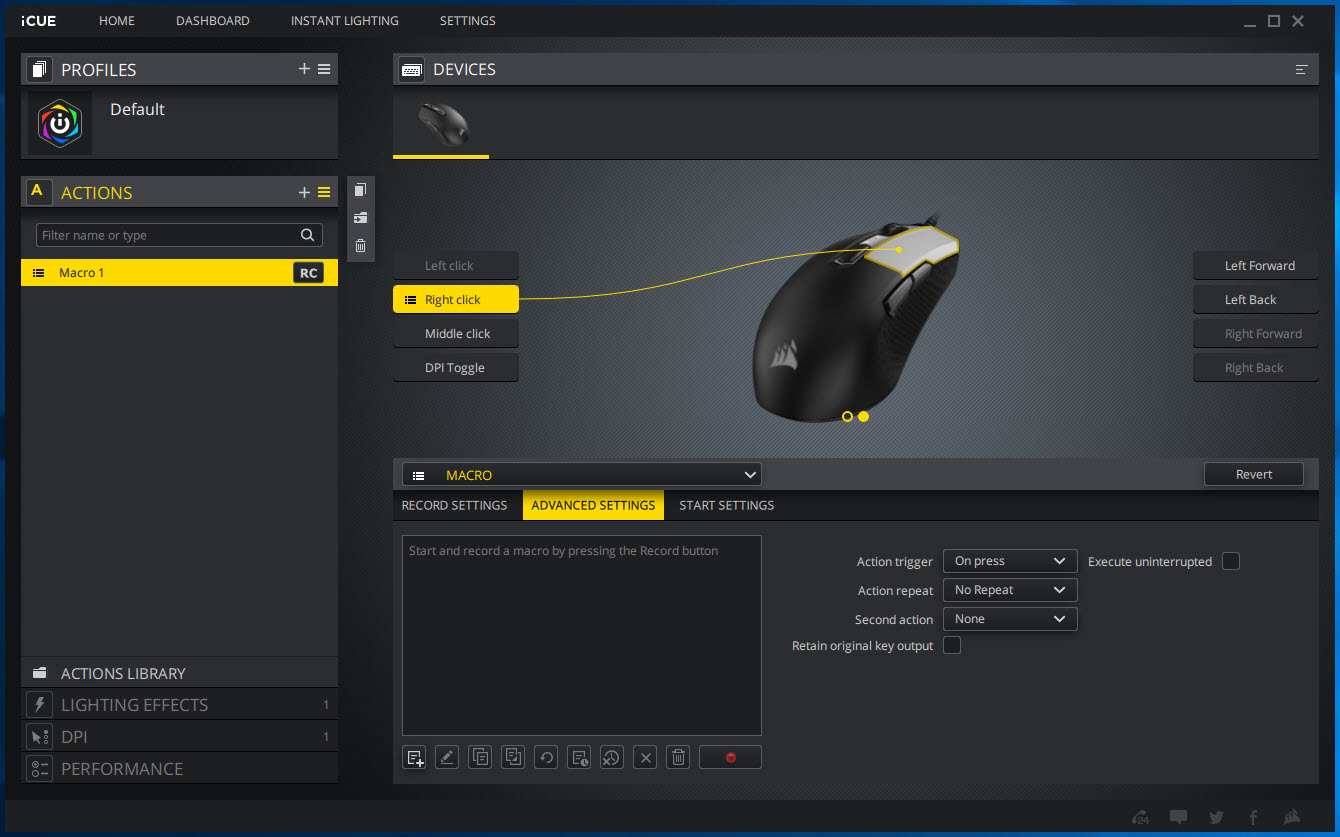Click the paste events icon in macro toolbar
Image resolution: width=1340 pixels, height=837 pixels.
(513, 757)
